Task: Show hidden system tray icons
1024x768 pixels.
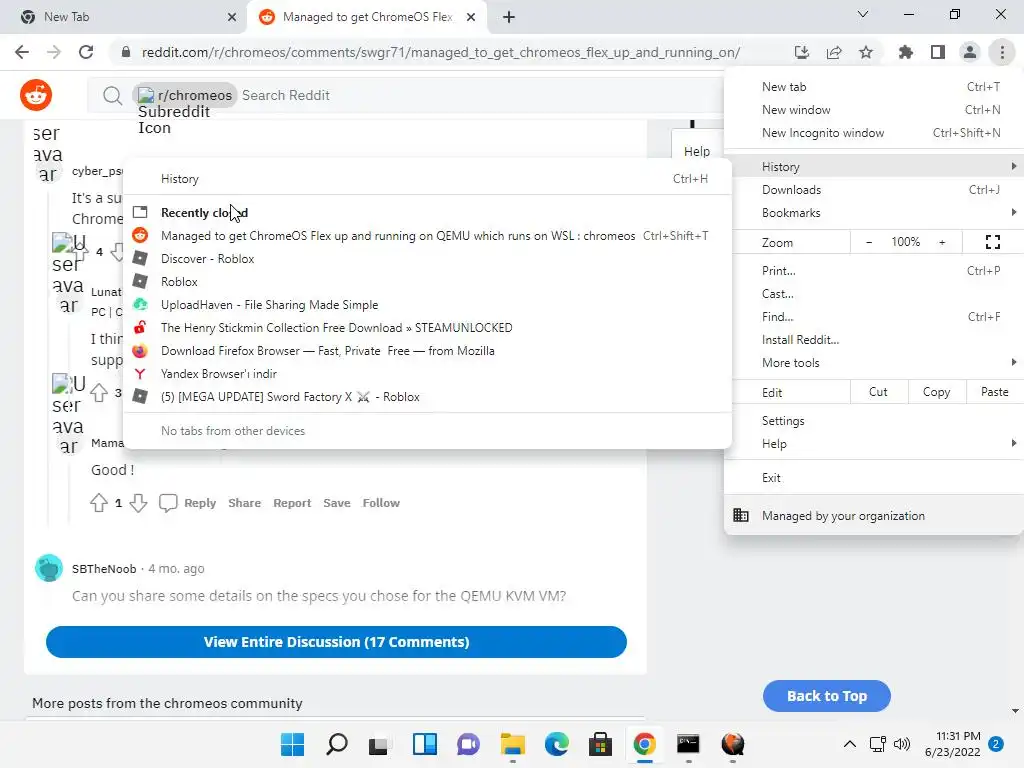Action: (850, 744)
